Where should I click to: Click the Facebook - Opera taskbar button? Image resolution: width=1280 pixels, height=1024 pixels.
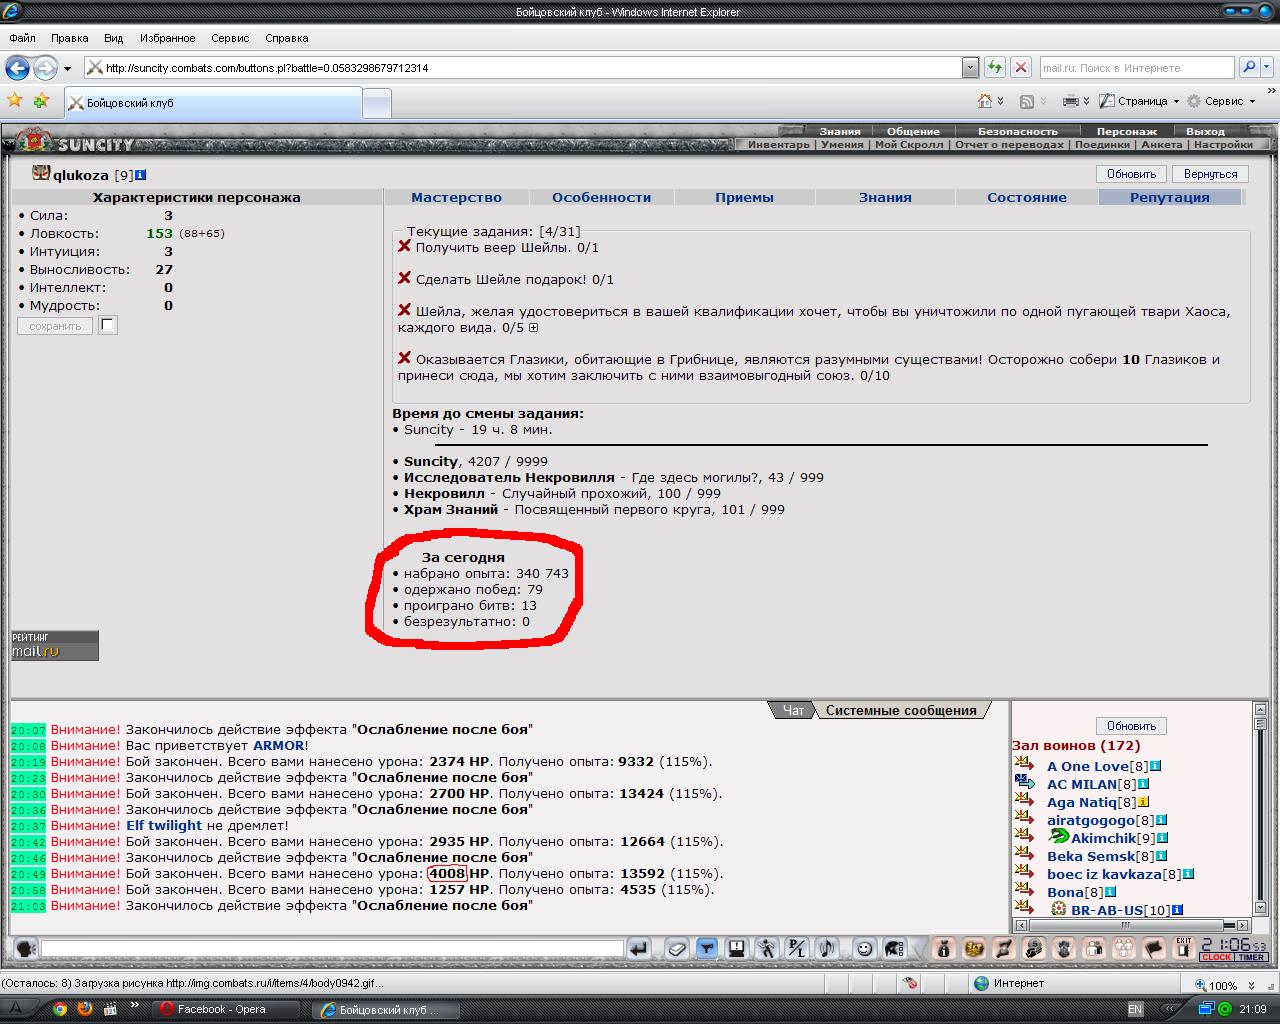tap(228, 1009)
